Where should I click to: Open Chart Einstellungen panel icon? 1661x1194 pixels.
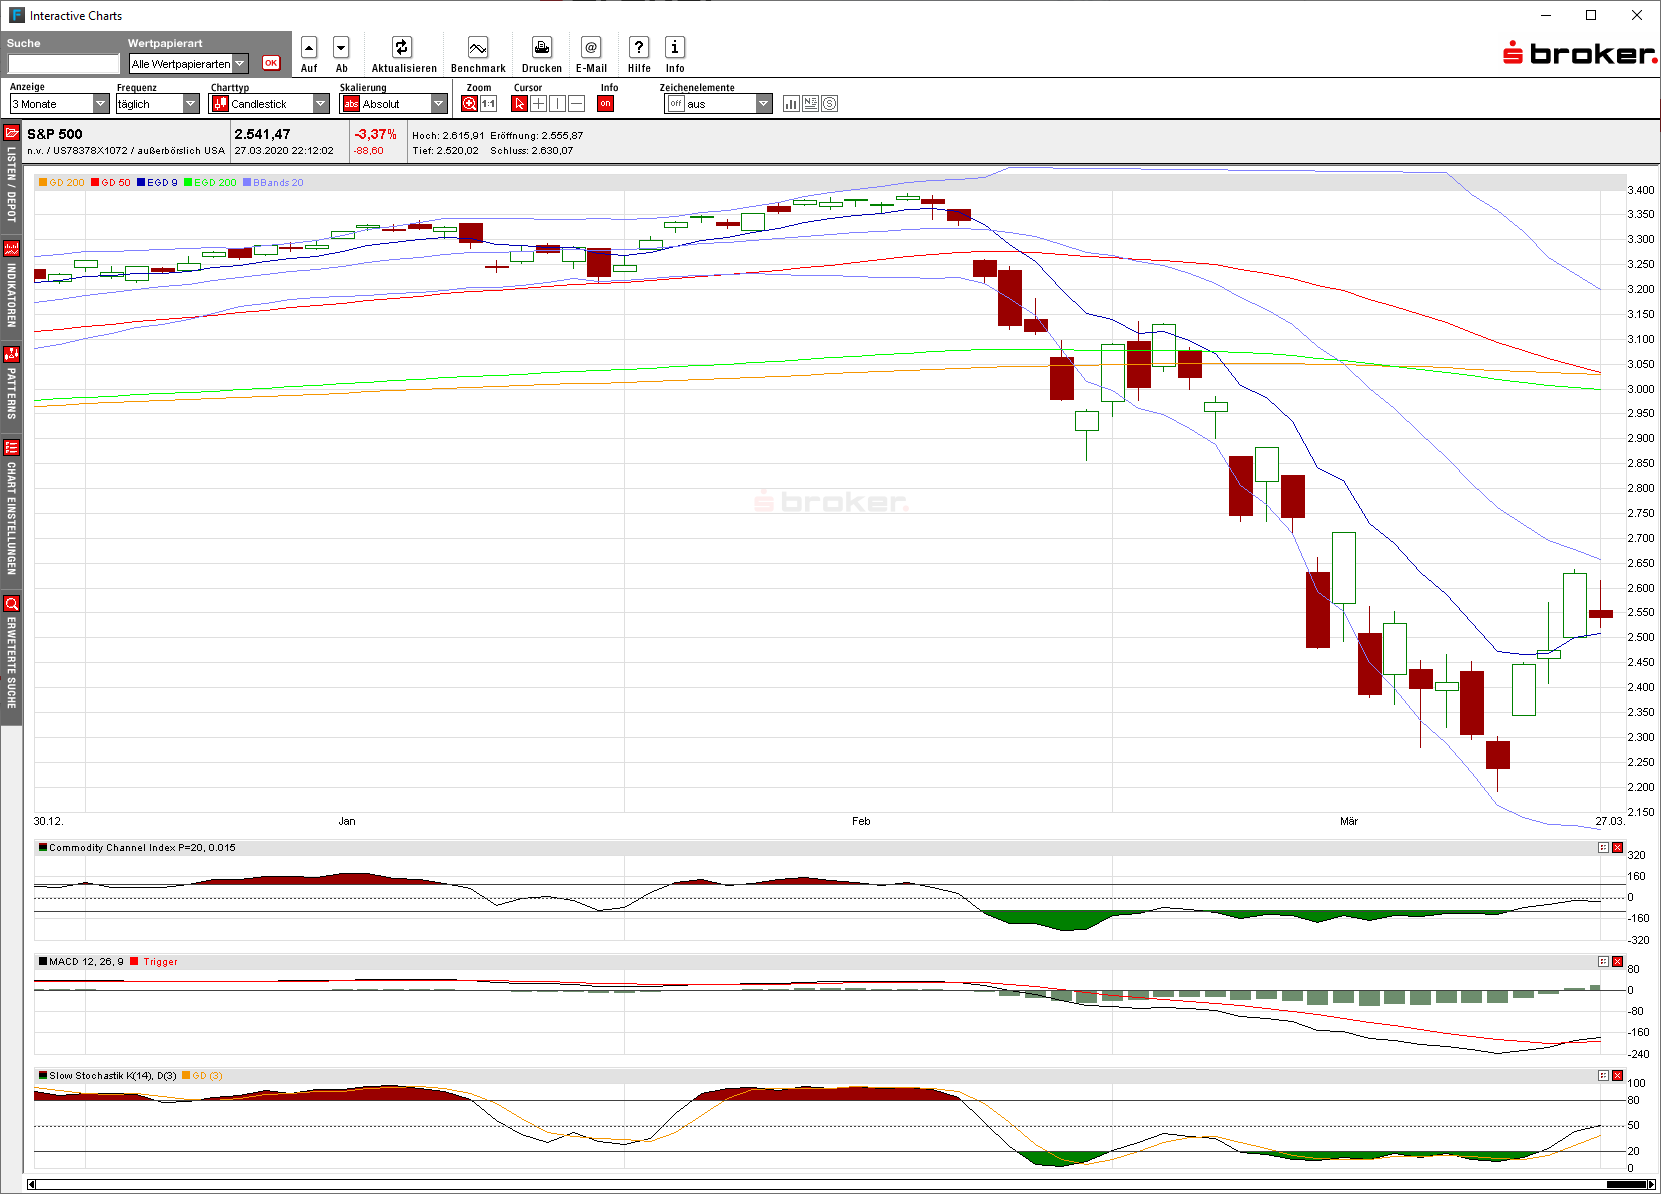click(11, 447)
